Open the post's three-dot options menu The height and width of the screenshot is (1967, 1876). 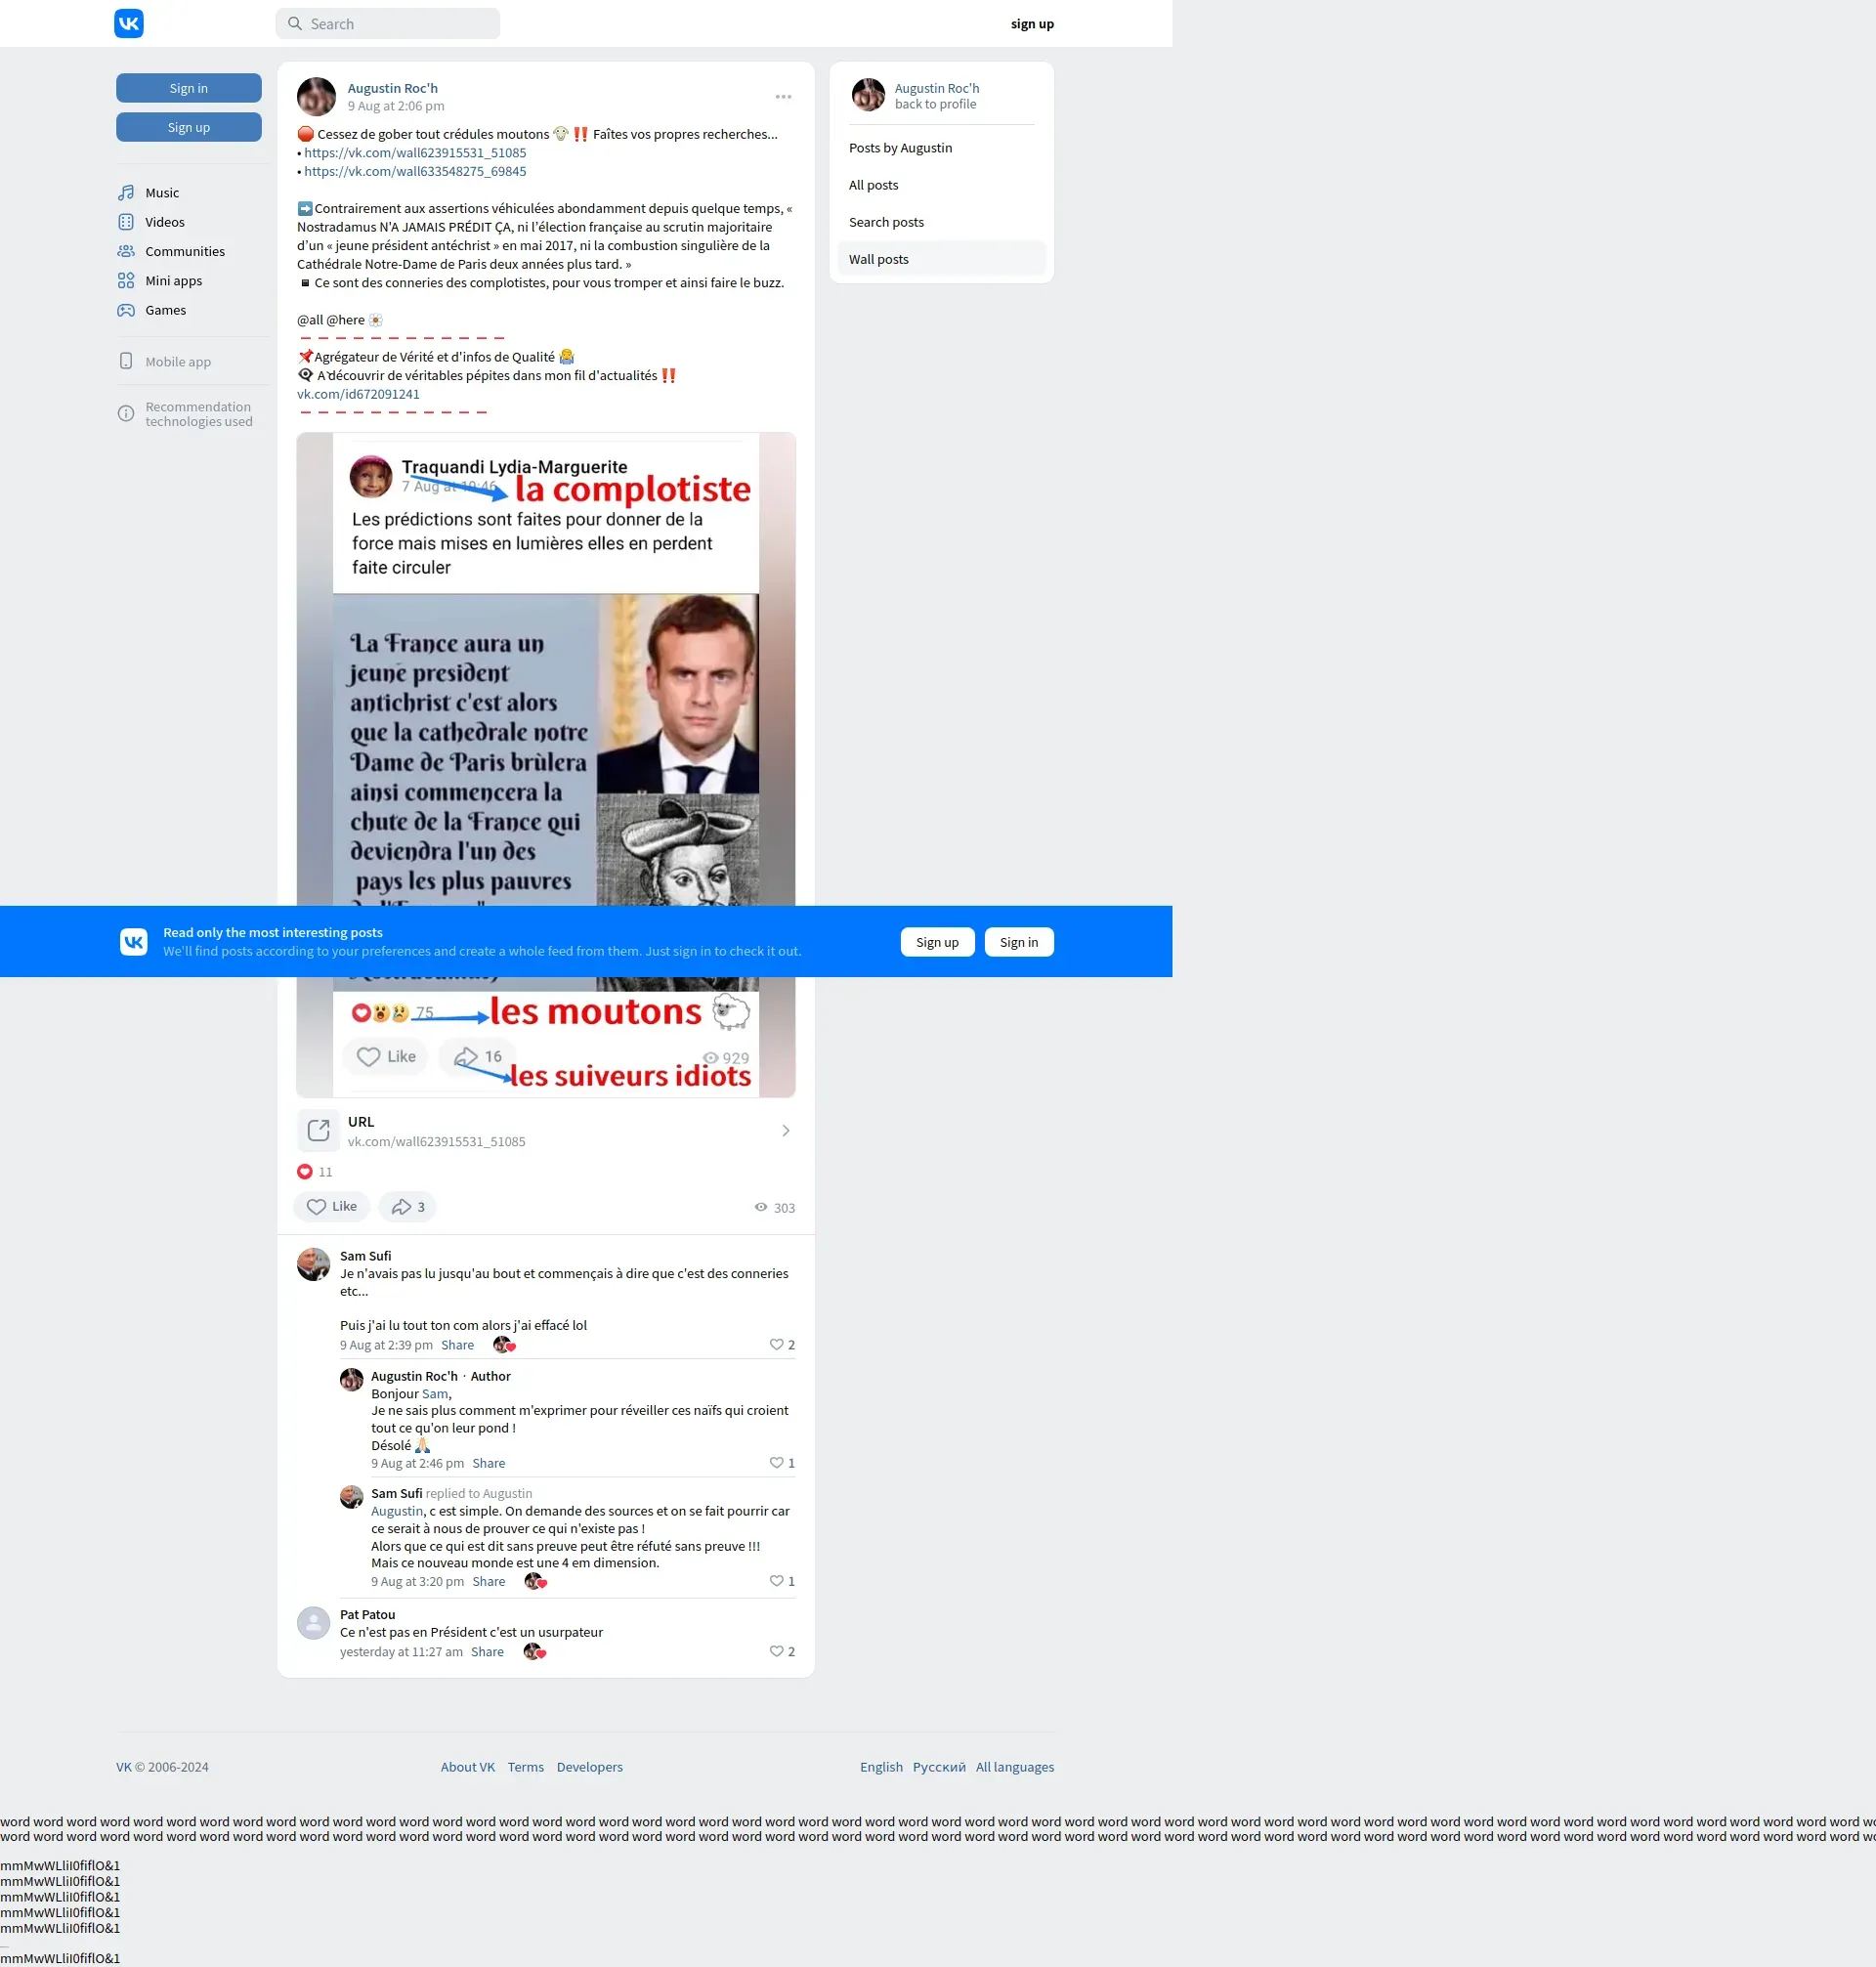pyautogui.click(x=783, y=97)
